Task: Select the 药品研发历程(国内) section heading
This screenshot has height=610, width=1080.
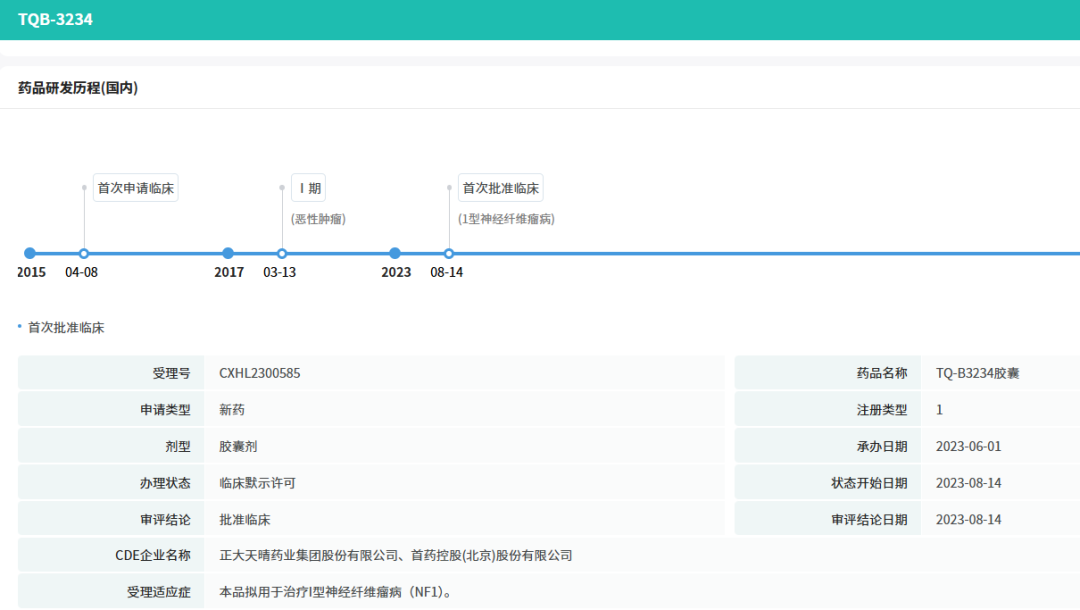Action: [78, 88]
